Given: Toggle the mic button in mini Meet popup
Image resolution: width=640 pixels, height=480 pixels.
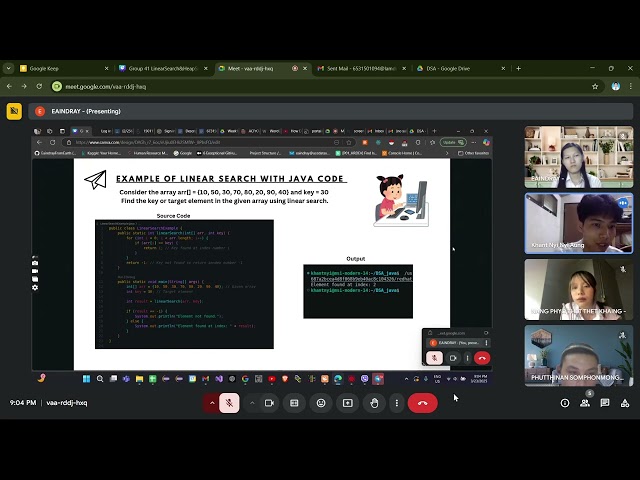Looking at the screenshot, I should (434, 358).
